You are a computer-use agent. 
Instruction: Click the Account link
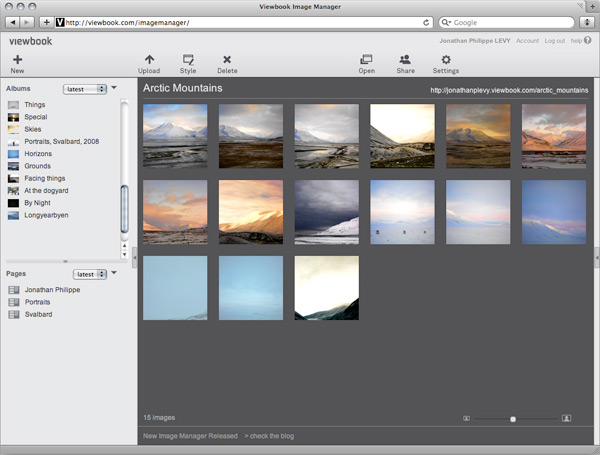pyautogui.click(x=527, y=41)
